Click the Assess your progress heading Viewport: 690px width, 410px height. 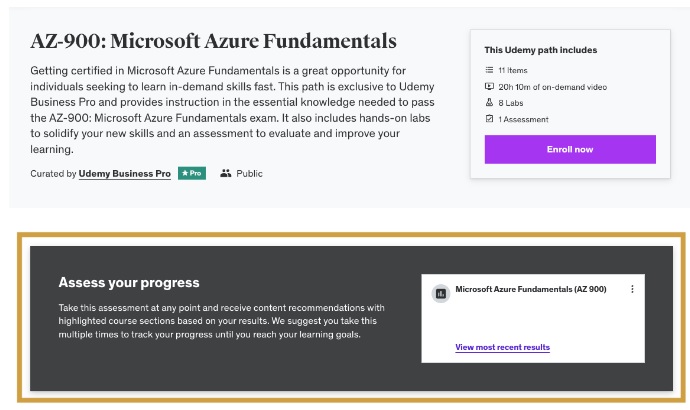coord(129,283)
